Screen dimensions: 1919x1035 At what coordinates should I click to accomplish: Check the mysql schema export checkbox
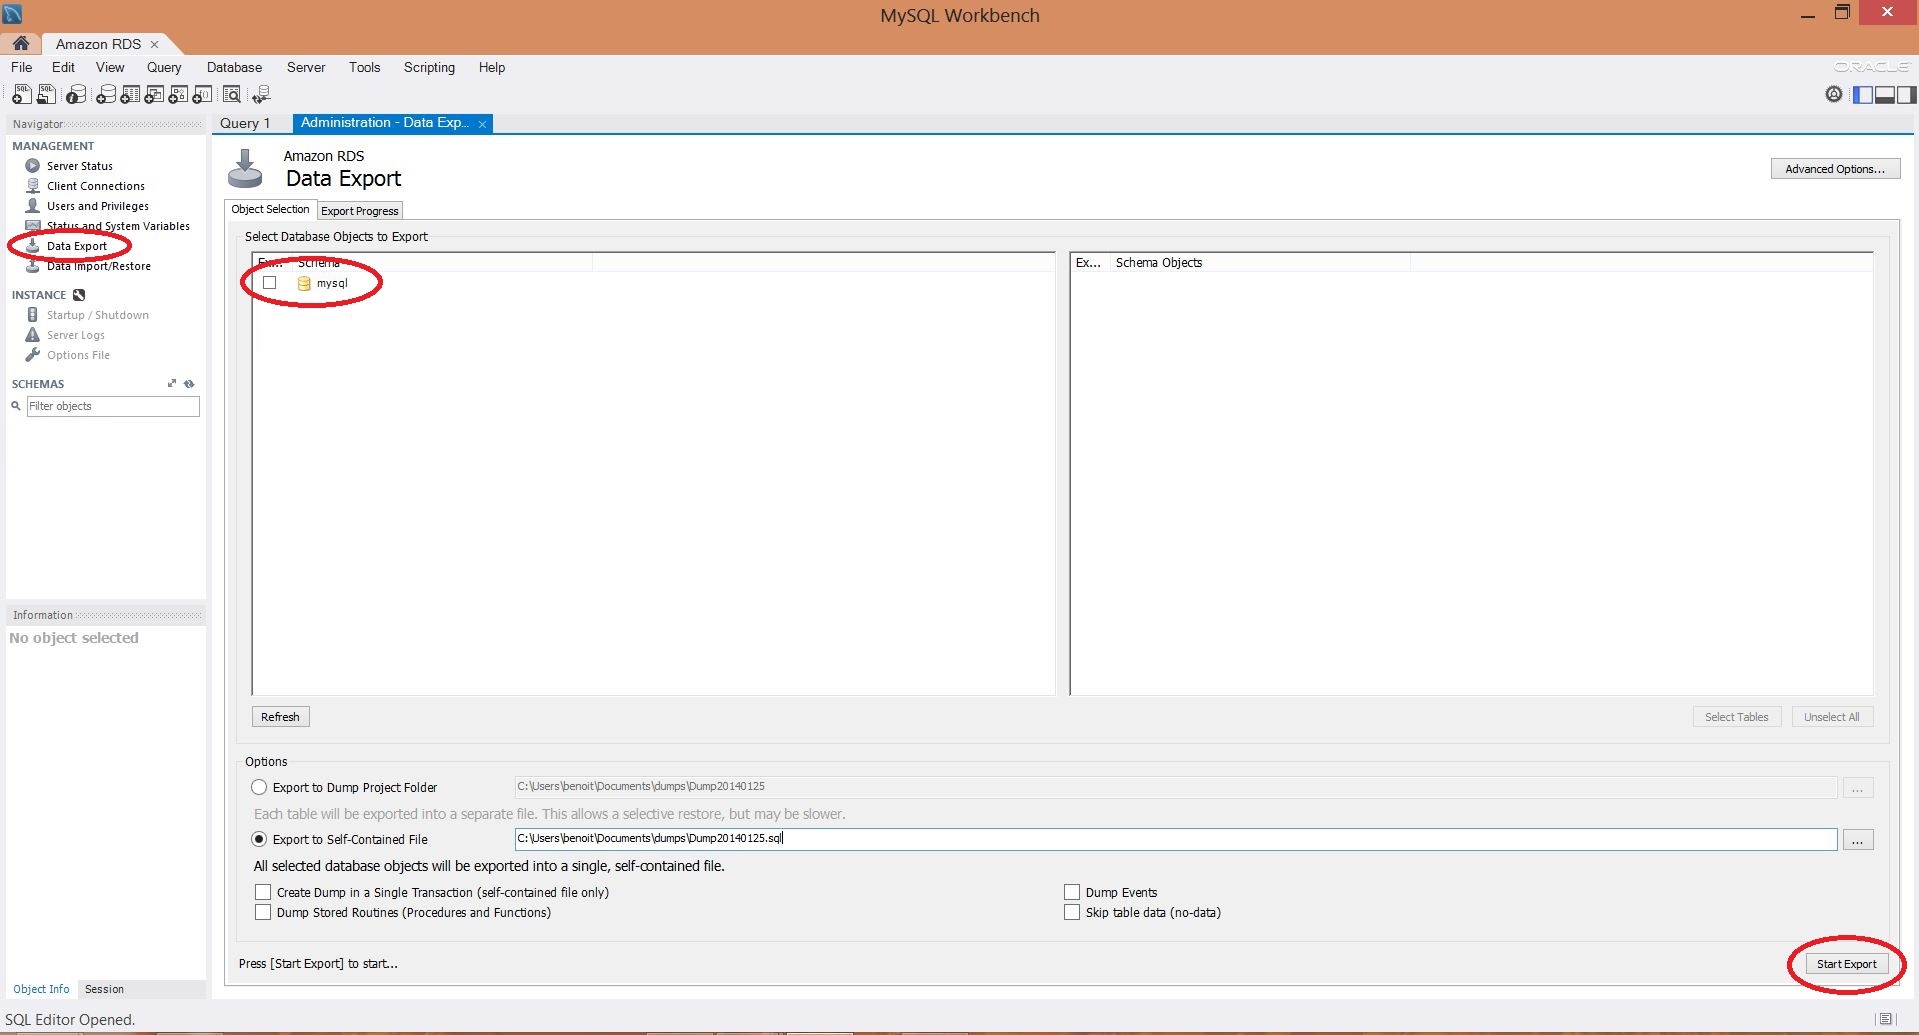point(269,283)
